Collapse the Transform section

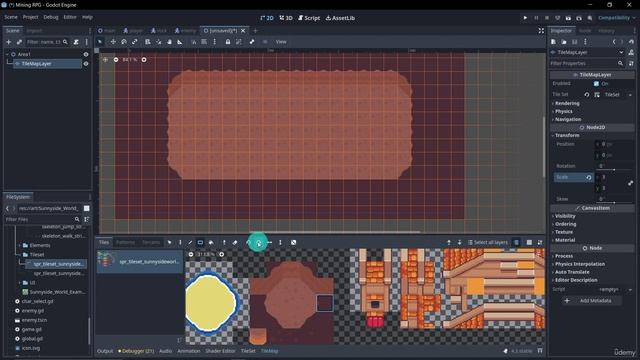point(566,135)
